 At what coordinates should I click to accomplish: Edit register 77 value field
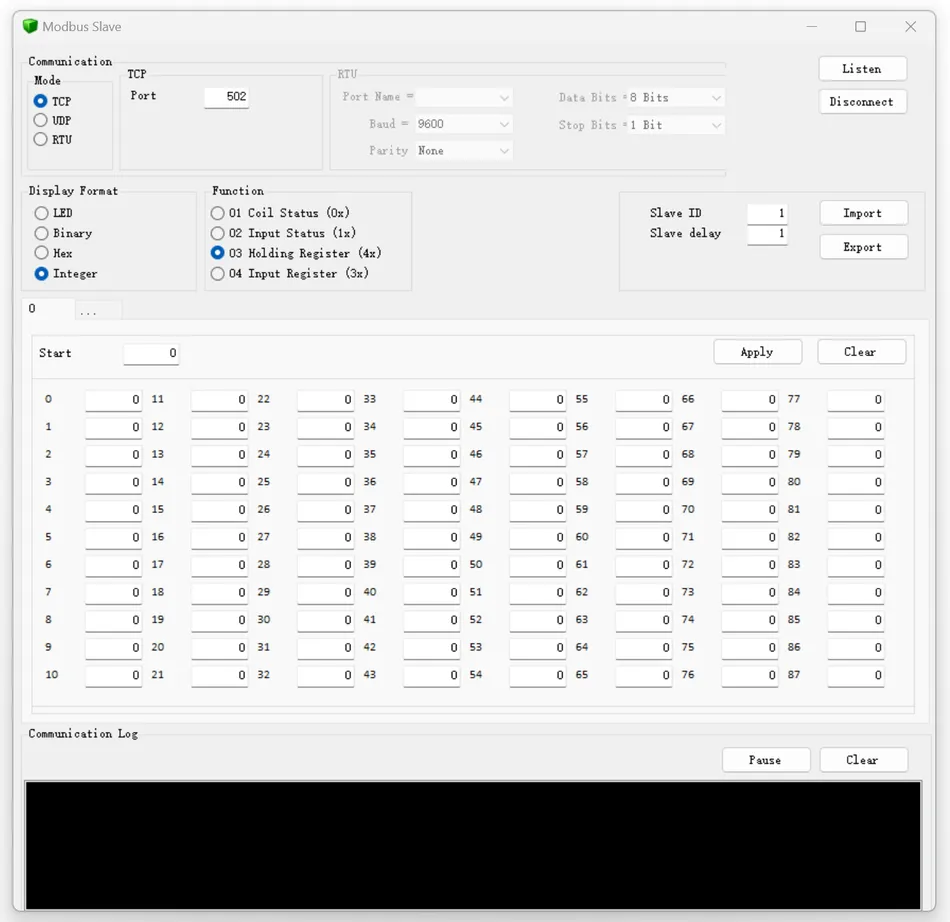tap(855, 400)
